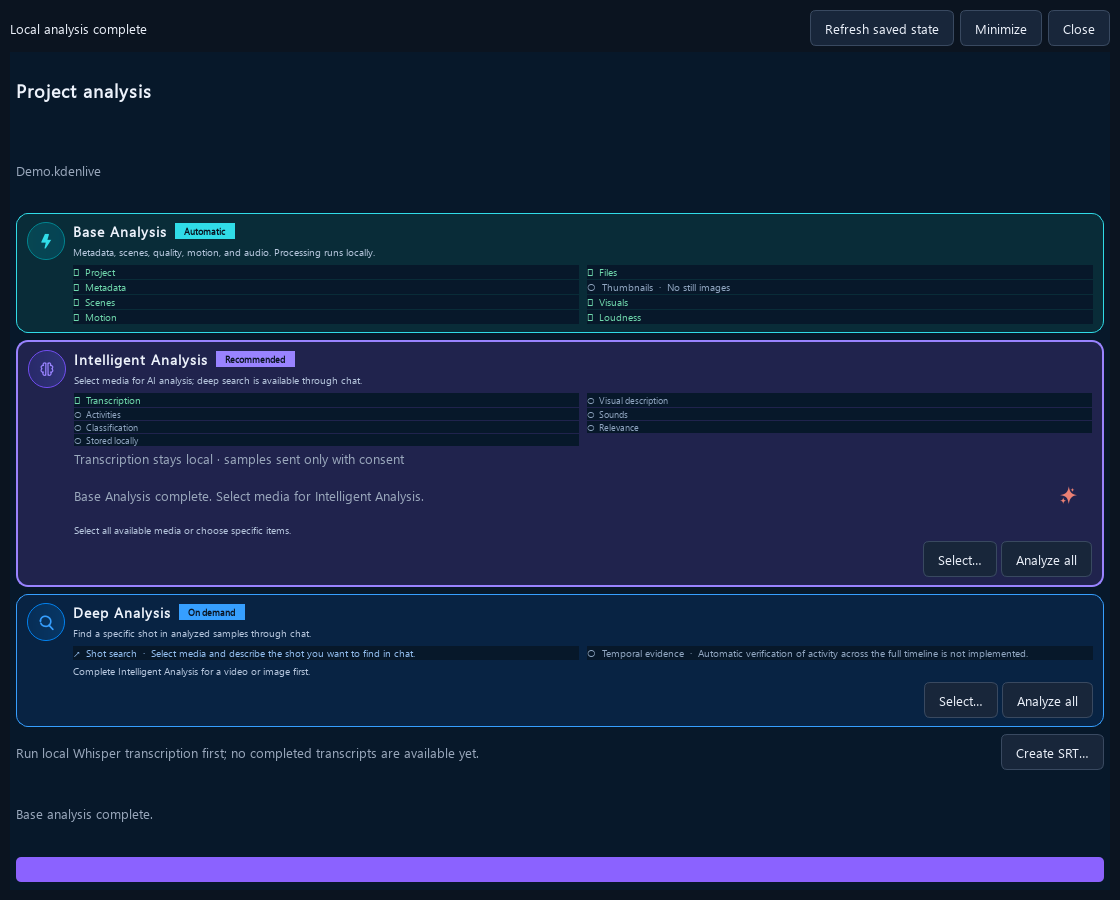Select the Scenes row
The image size is (1120, 900).
[x=326, y=302]
